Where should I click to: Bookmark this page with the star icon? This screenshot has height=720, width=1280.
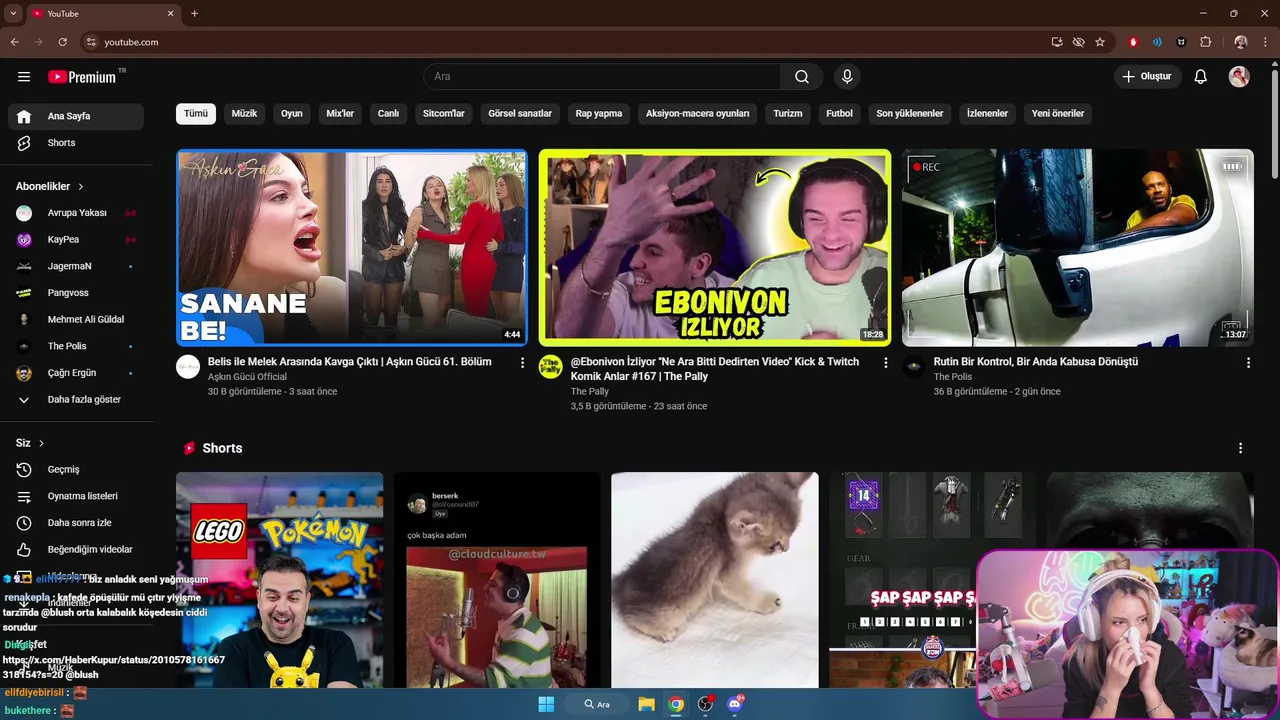coord(1100,42)
